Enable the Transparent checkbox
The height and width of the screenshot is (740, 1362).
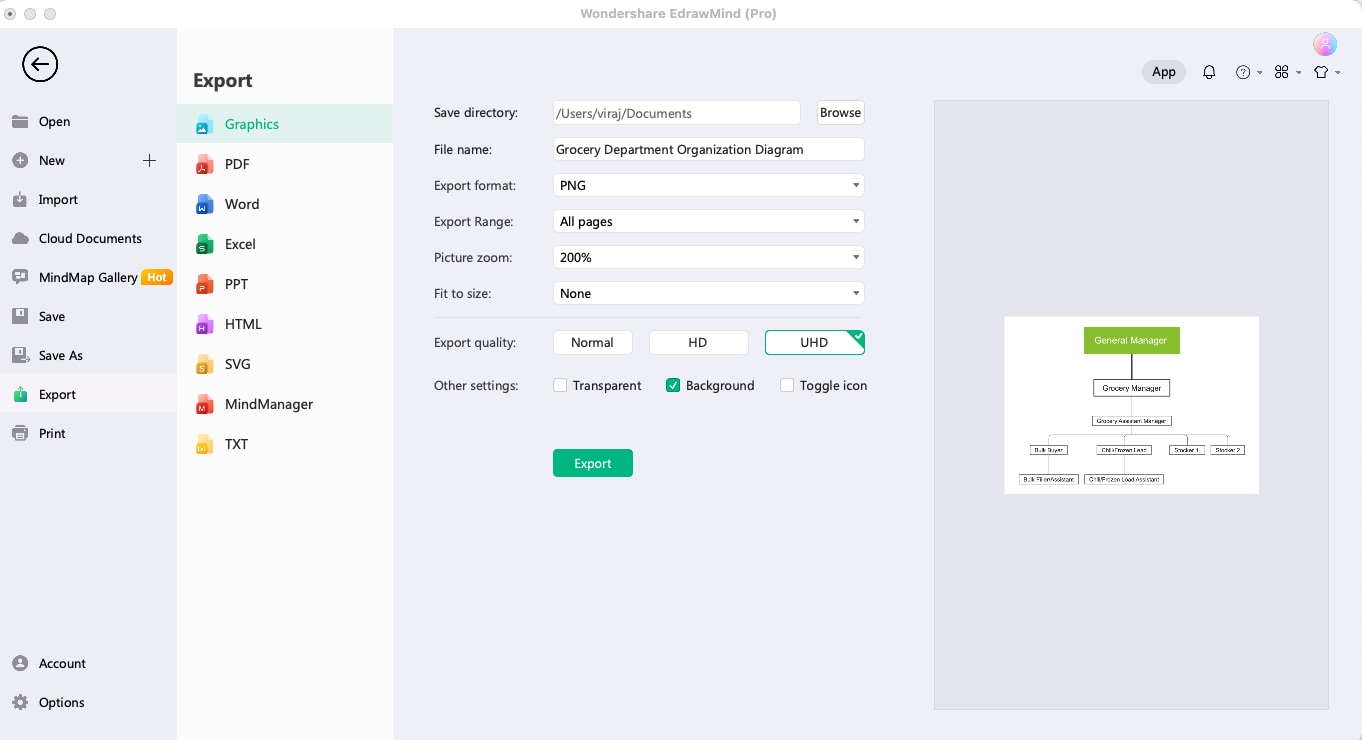point(560,385)
